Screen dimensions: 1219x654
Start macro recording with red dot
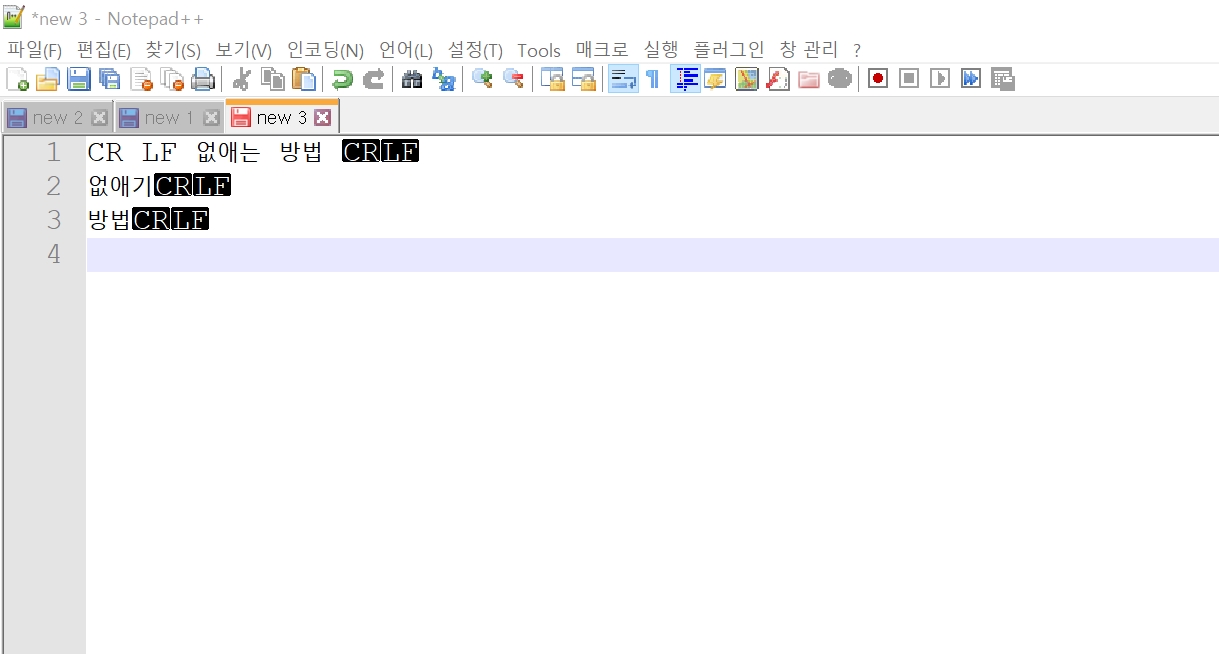pos(878,79)
